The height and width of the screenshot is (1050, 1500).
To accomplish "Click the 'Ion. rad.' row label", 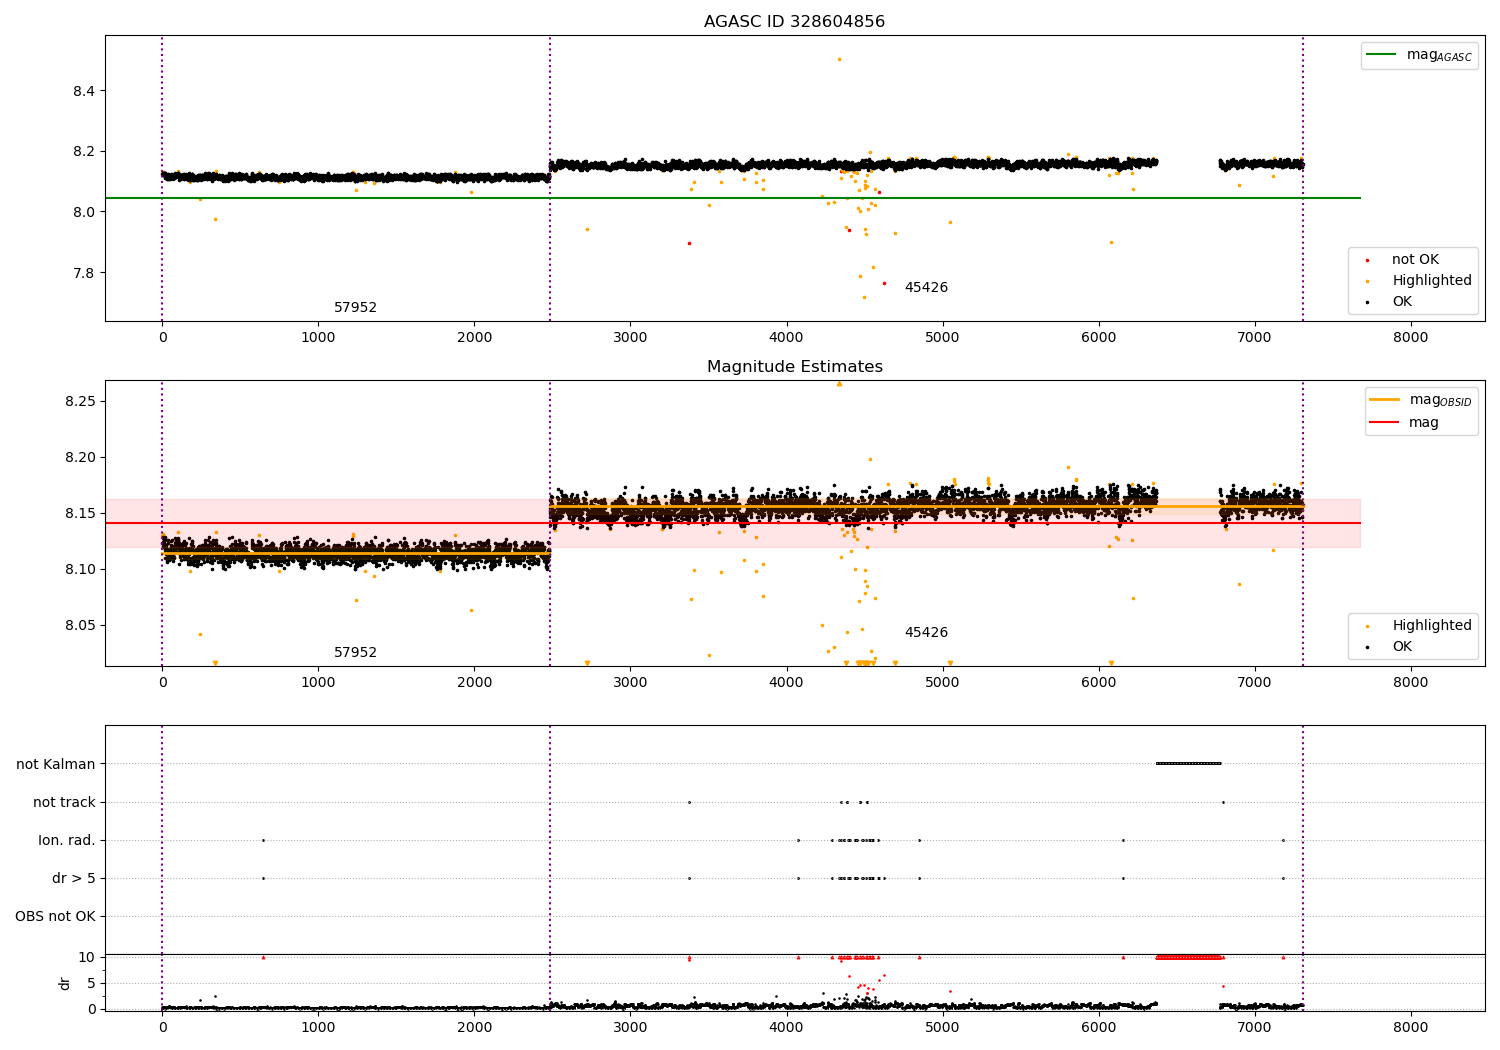I will (67, 840).
